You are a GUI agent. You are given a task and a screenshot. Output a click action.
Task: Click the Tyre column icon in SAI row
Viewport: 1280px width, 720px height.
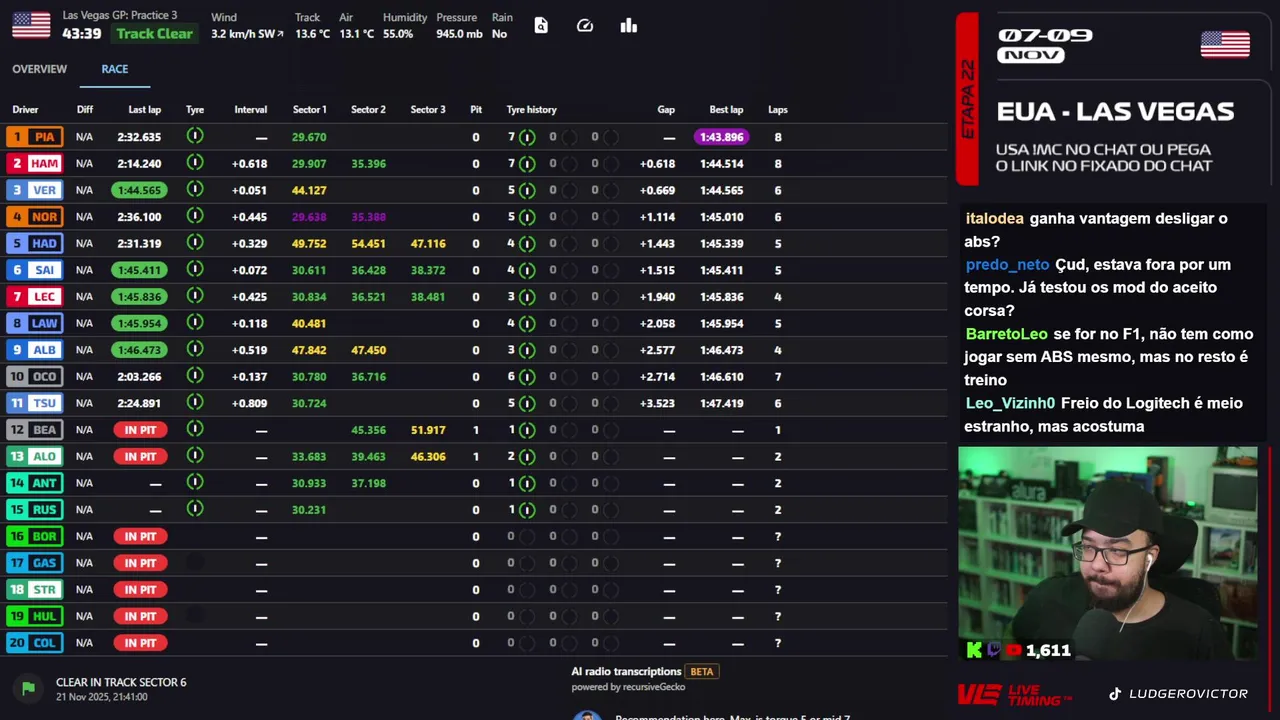(195, 269)
